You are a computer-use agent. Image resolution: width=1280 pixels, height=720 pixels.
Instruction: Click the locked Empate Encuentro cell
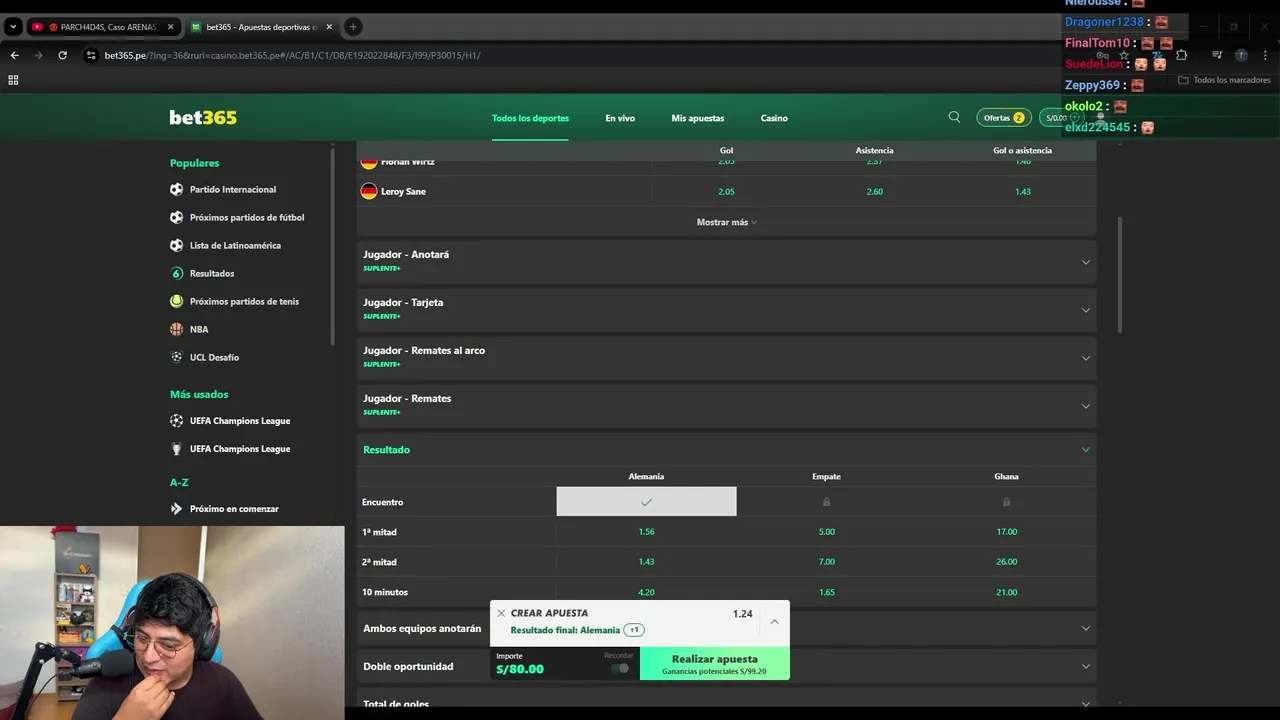point(826,502)
